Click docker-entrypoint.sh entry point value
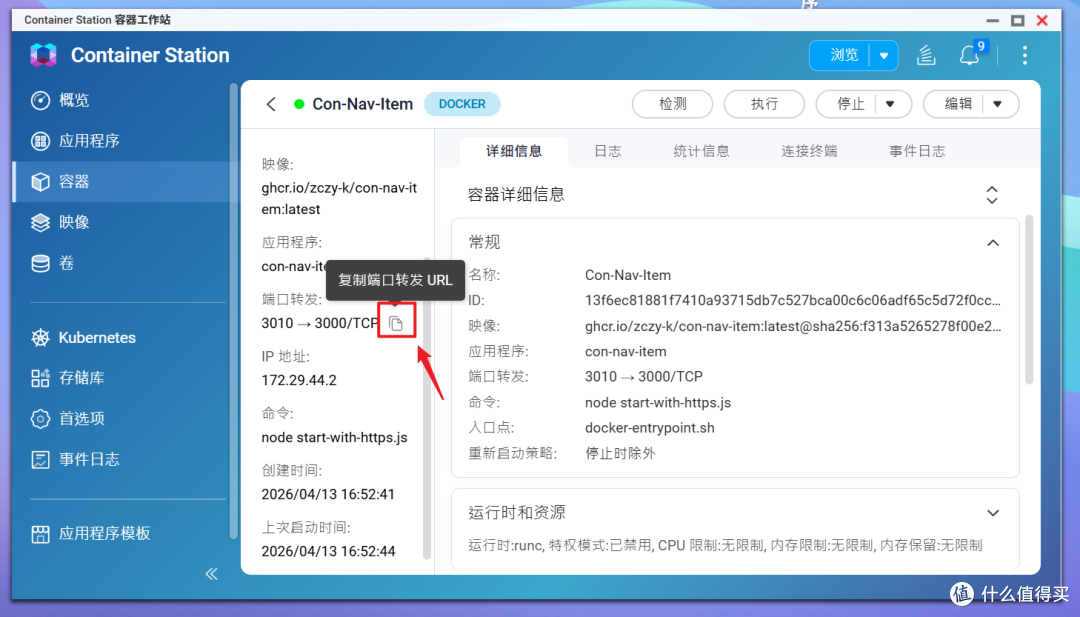The height and width of the screenshot is (617, 1080). 650,428
